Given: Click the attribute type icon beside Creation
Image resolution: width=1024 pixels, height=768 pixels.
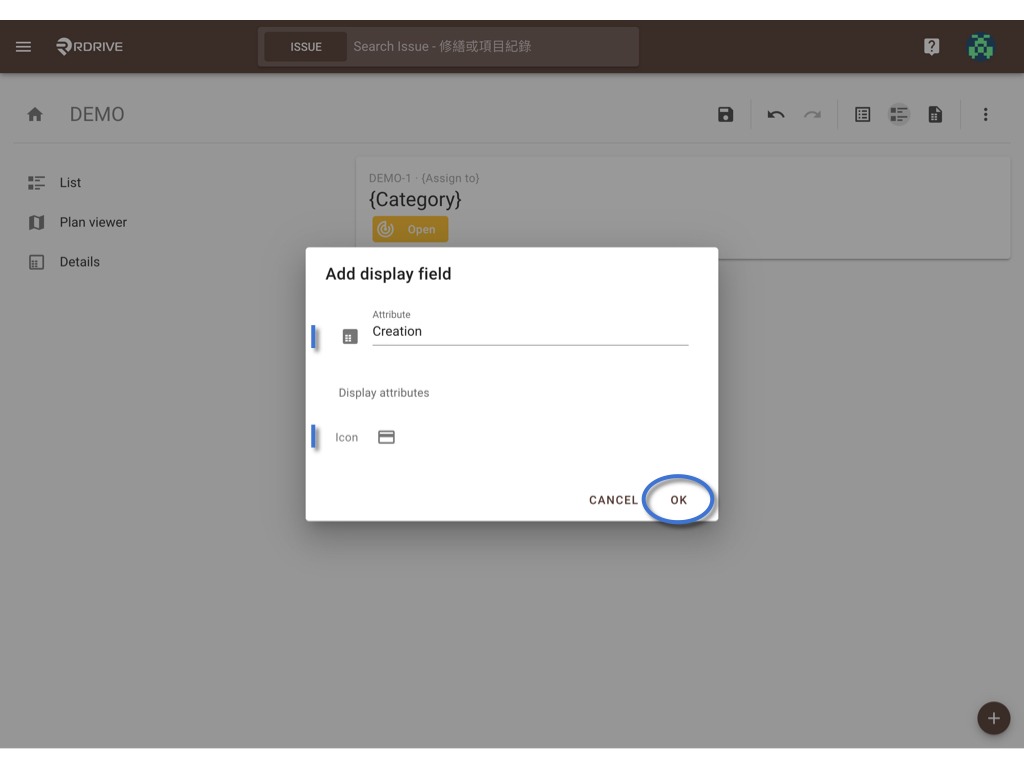Looking at the screenshot, I should point(350,337).
